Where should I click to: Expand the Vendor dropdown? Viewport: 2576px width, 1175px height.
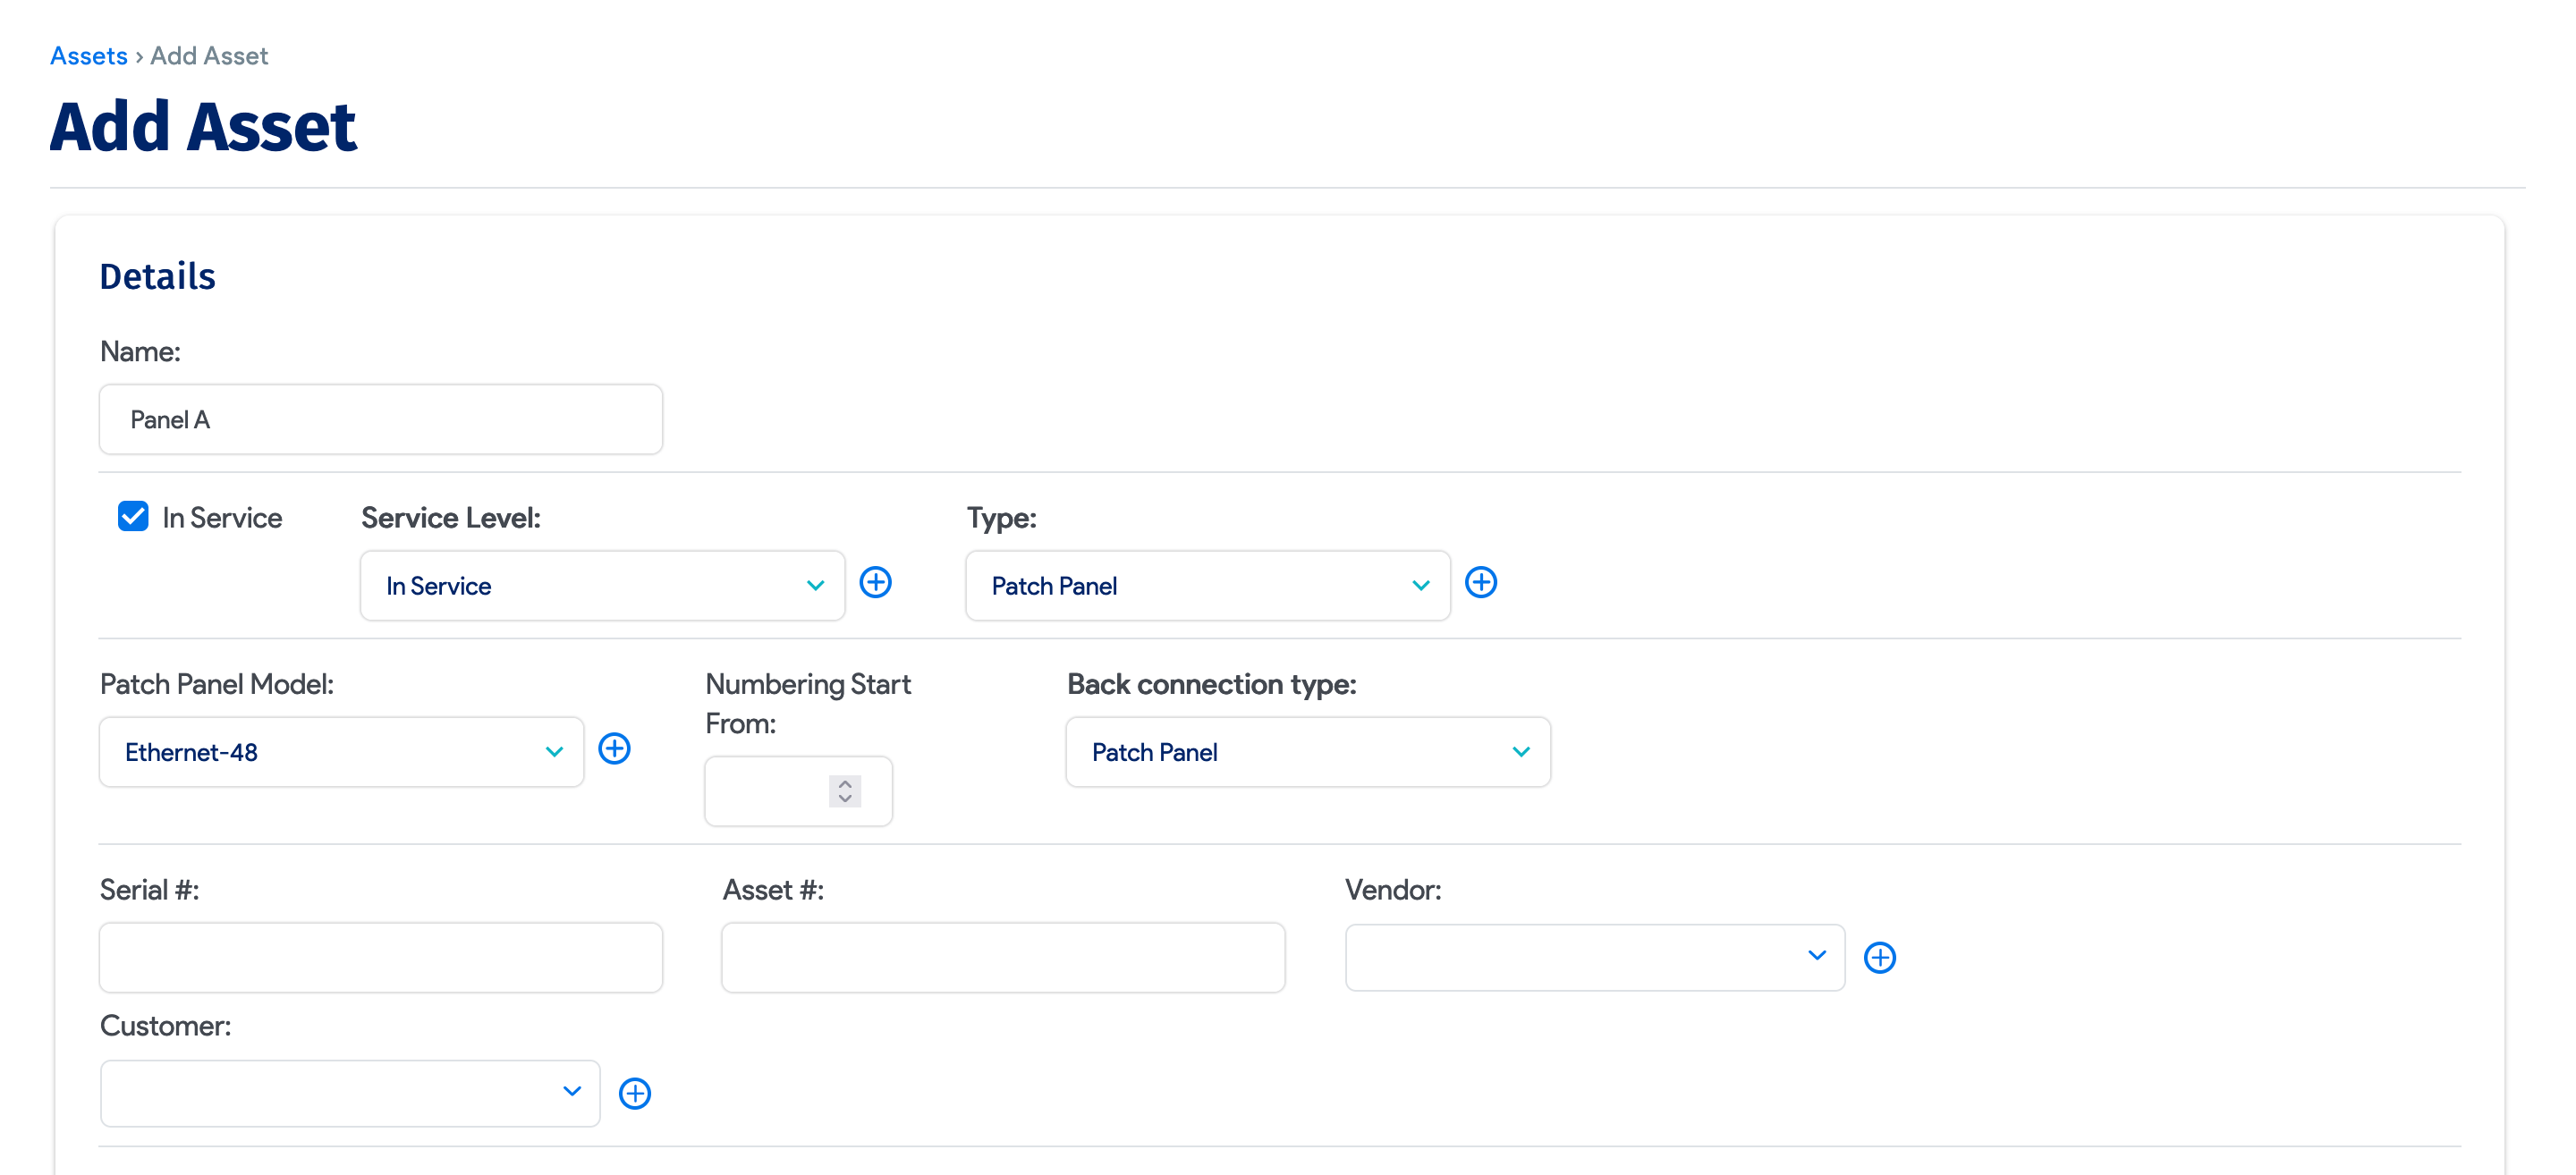[1594, 957]
